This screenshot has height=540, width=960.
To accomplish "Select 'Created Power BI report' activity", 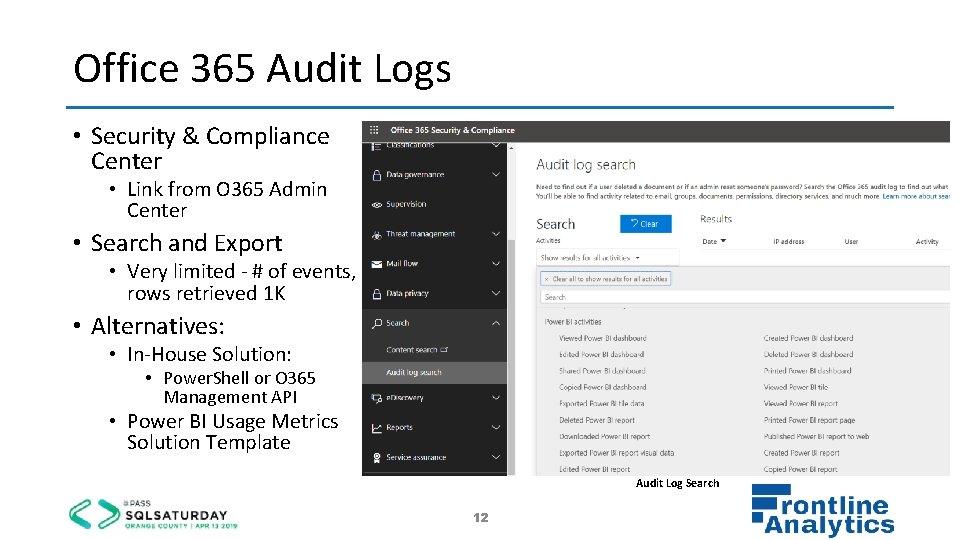I will (x=801, y=453).
